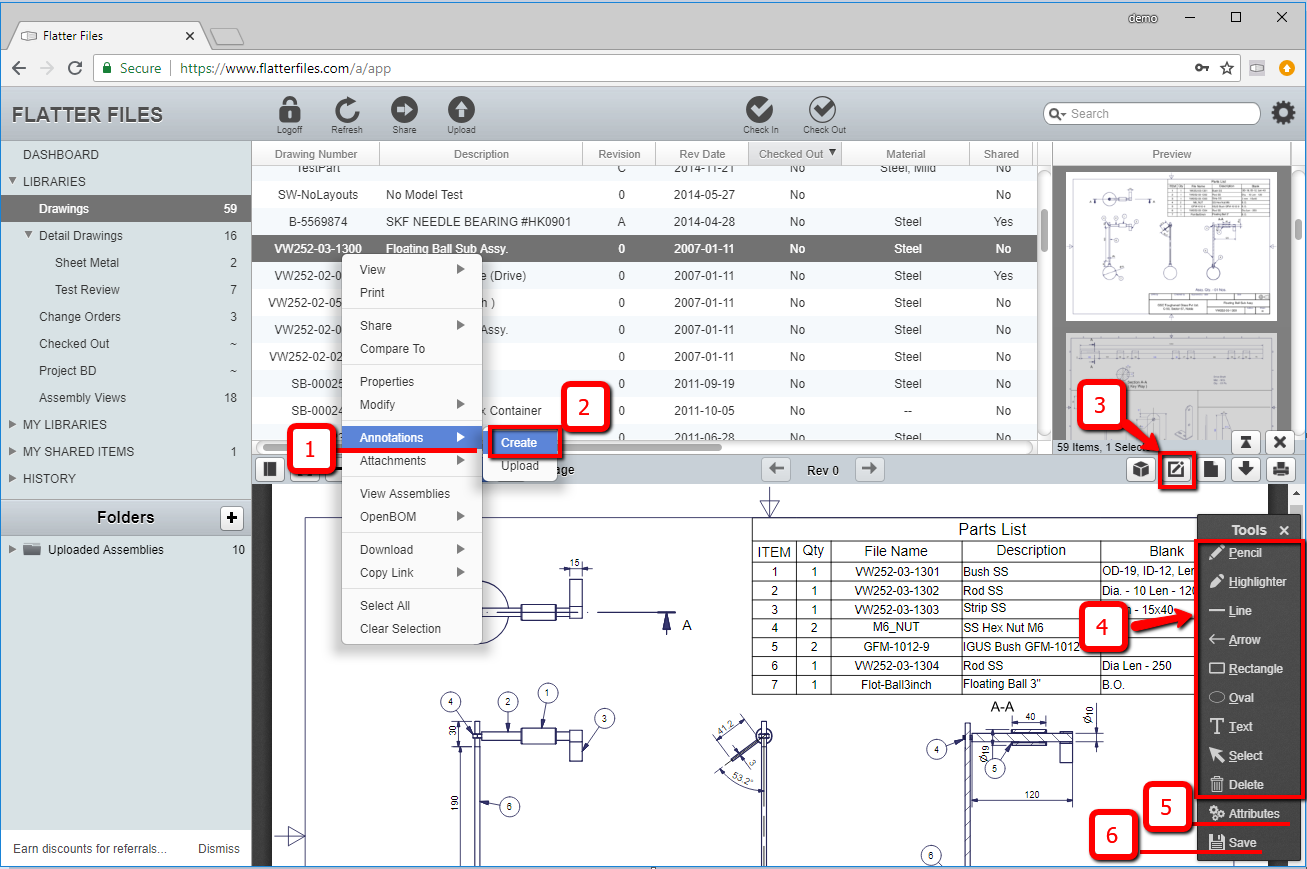Screen dimensions: 1307x869
Task: Choose Properties in context menu
Action: coord(412,382)
